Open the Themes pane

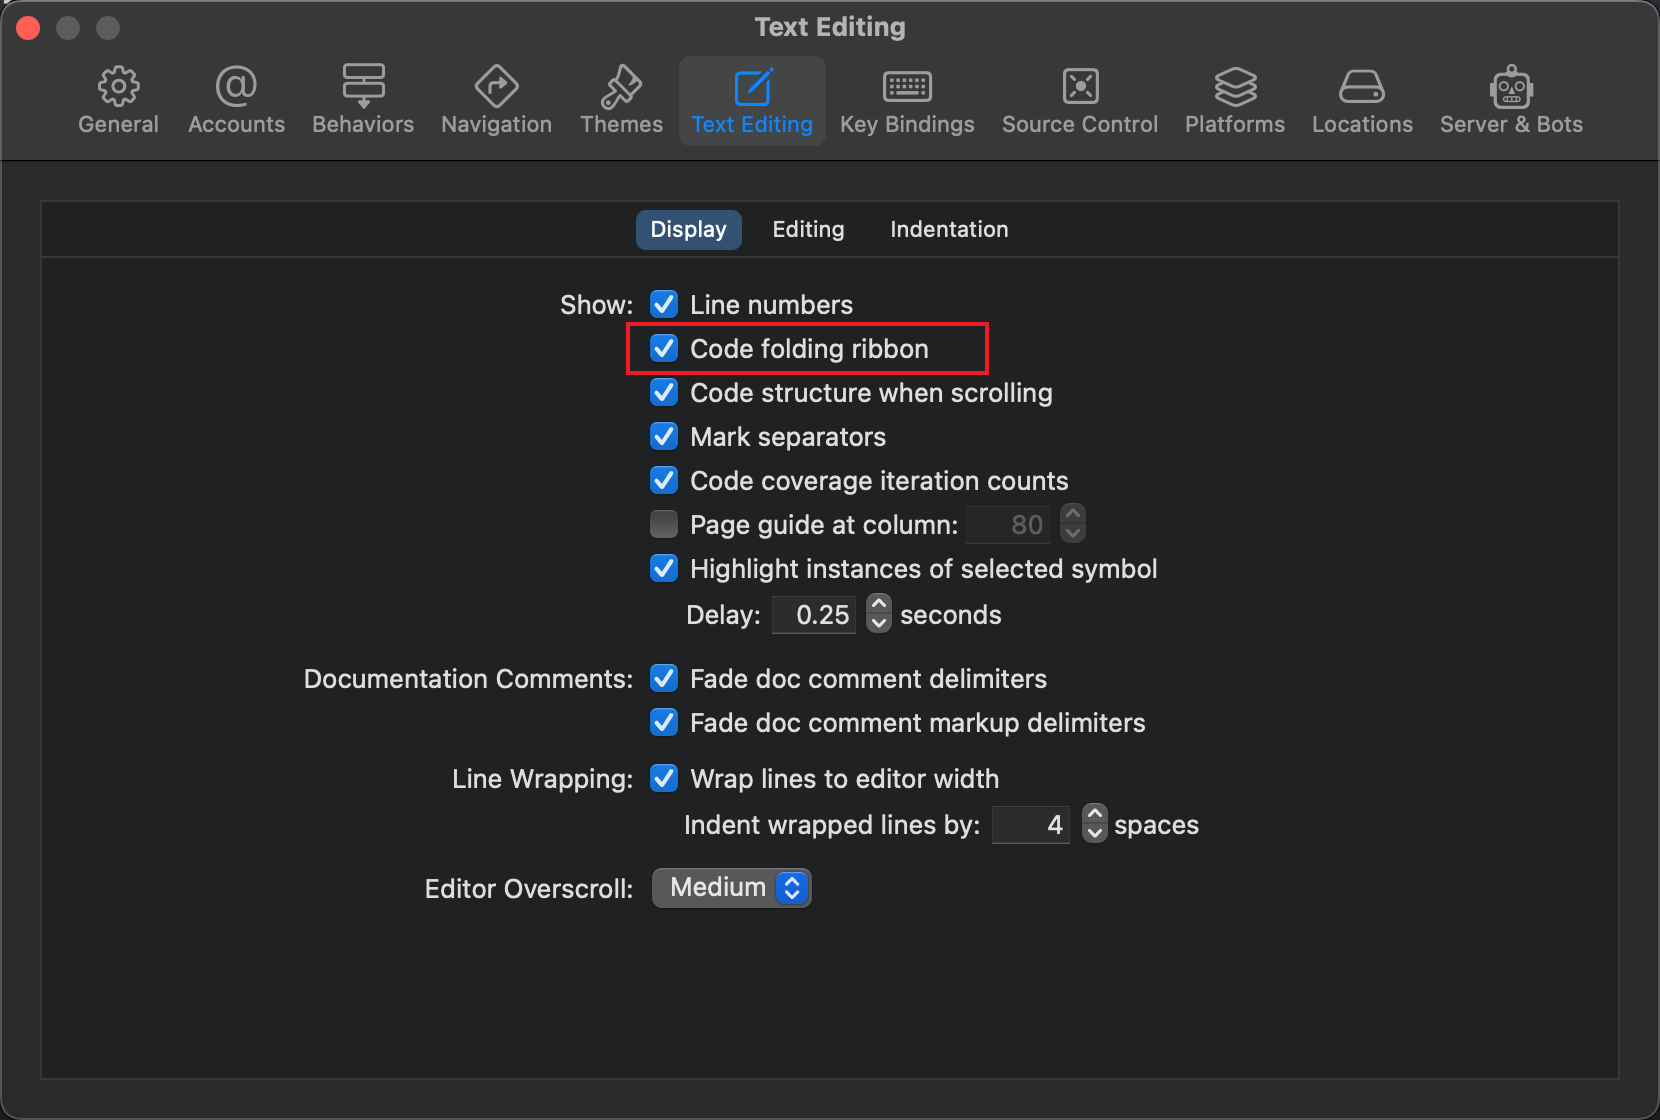pos(621,98)
